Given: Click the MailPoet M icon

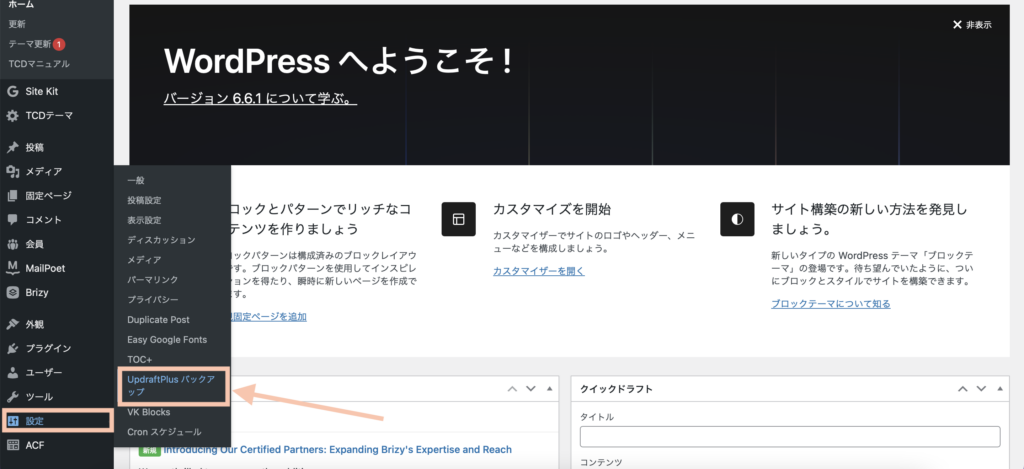Looking at the screenshot, I should (12, 268).
